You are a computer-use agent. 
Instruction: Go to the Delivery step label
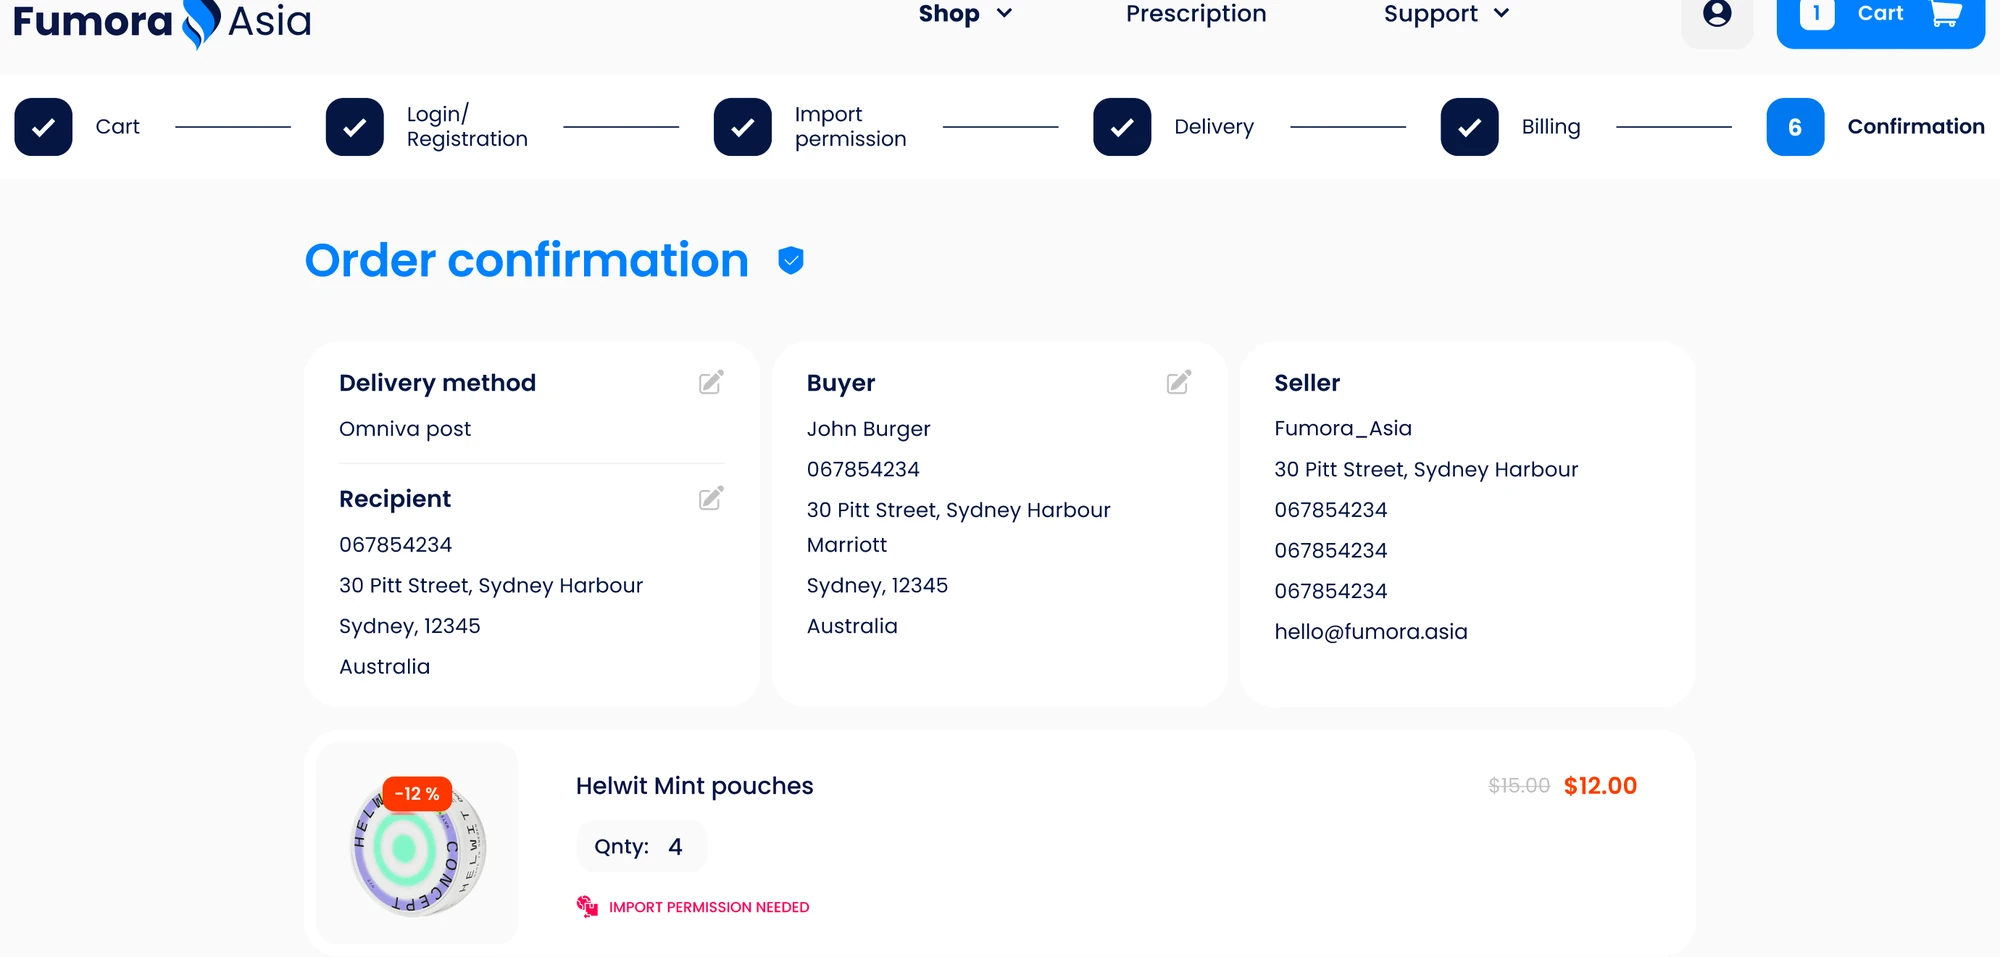click(1214, 127)
